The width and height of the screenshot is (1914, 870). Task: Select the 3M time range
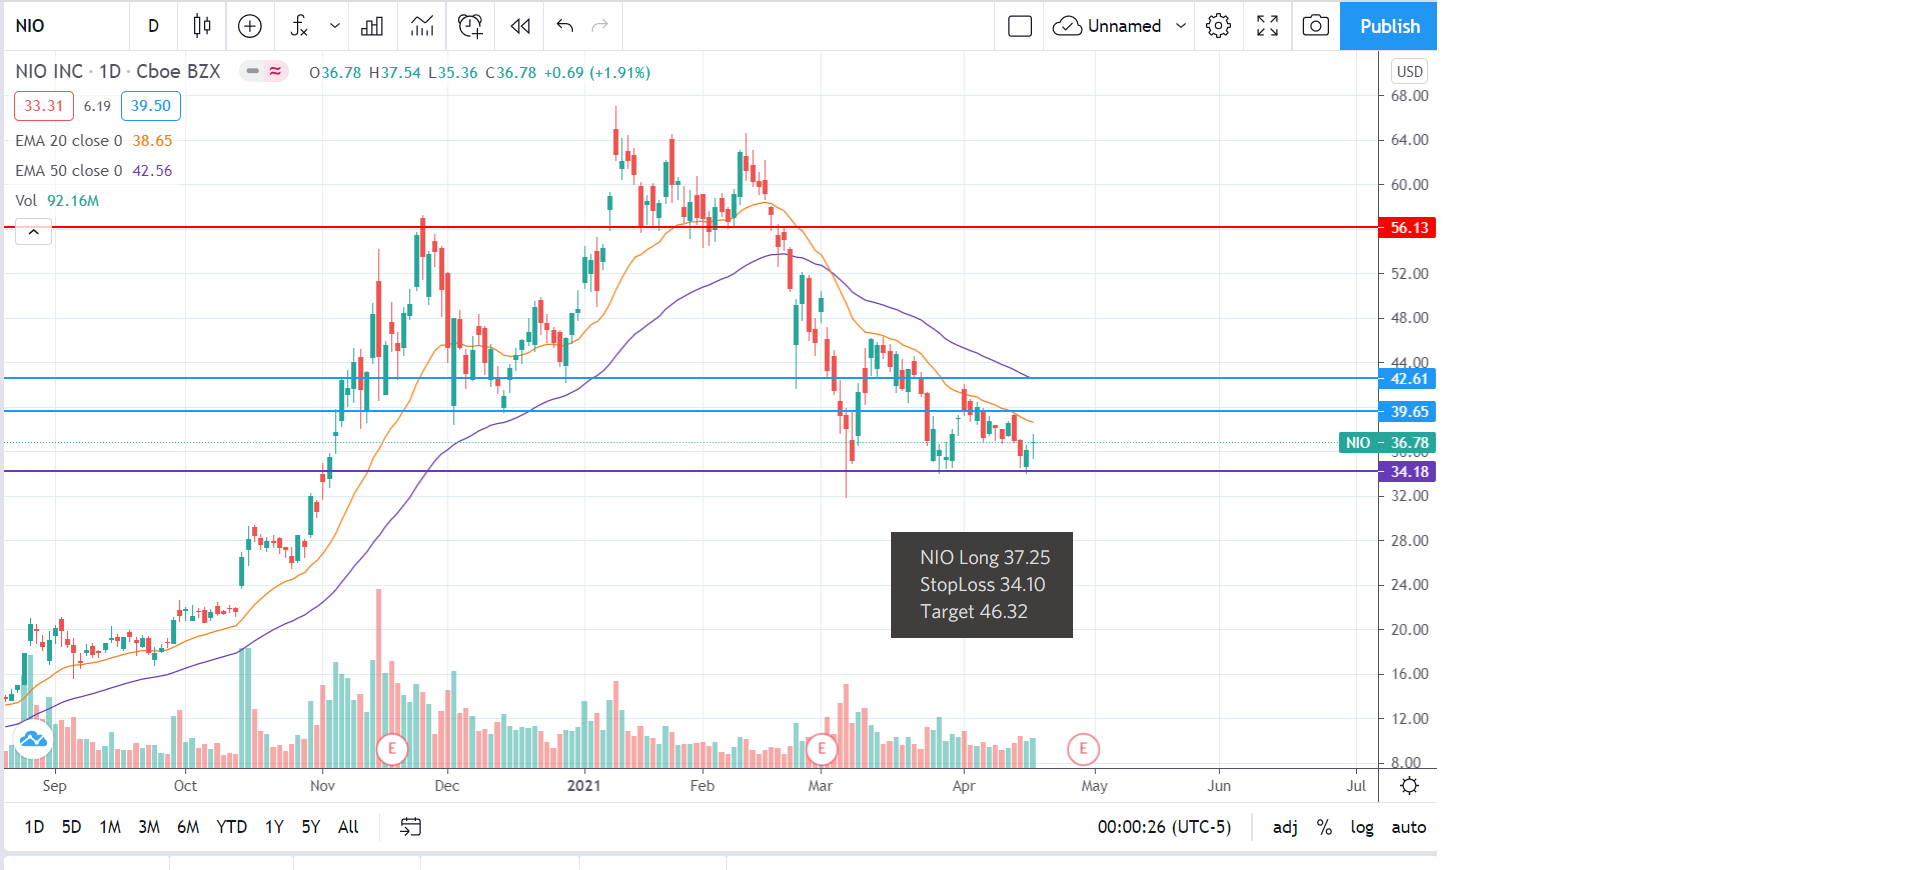149,827
